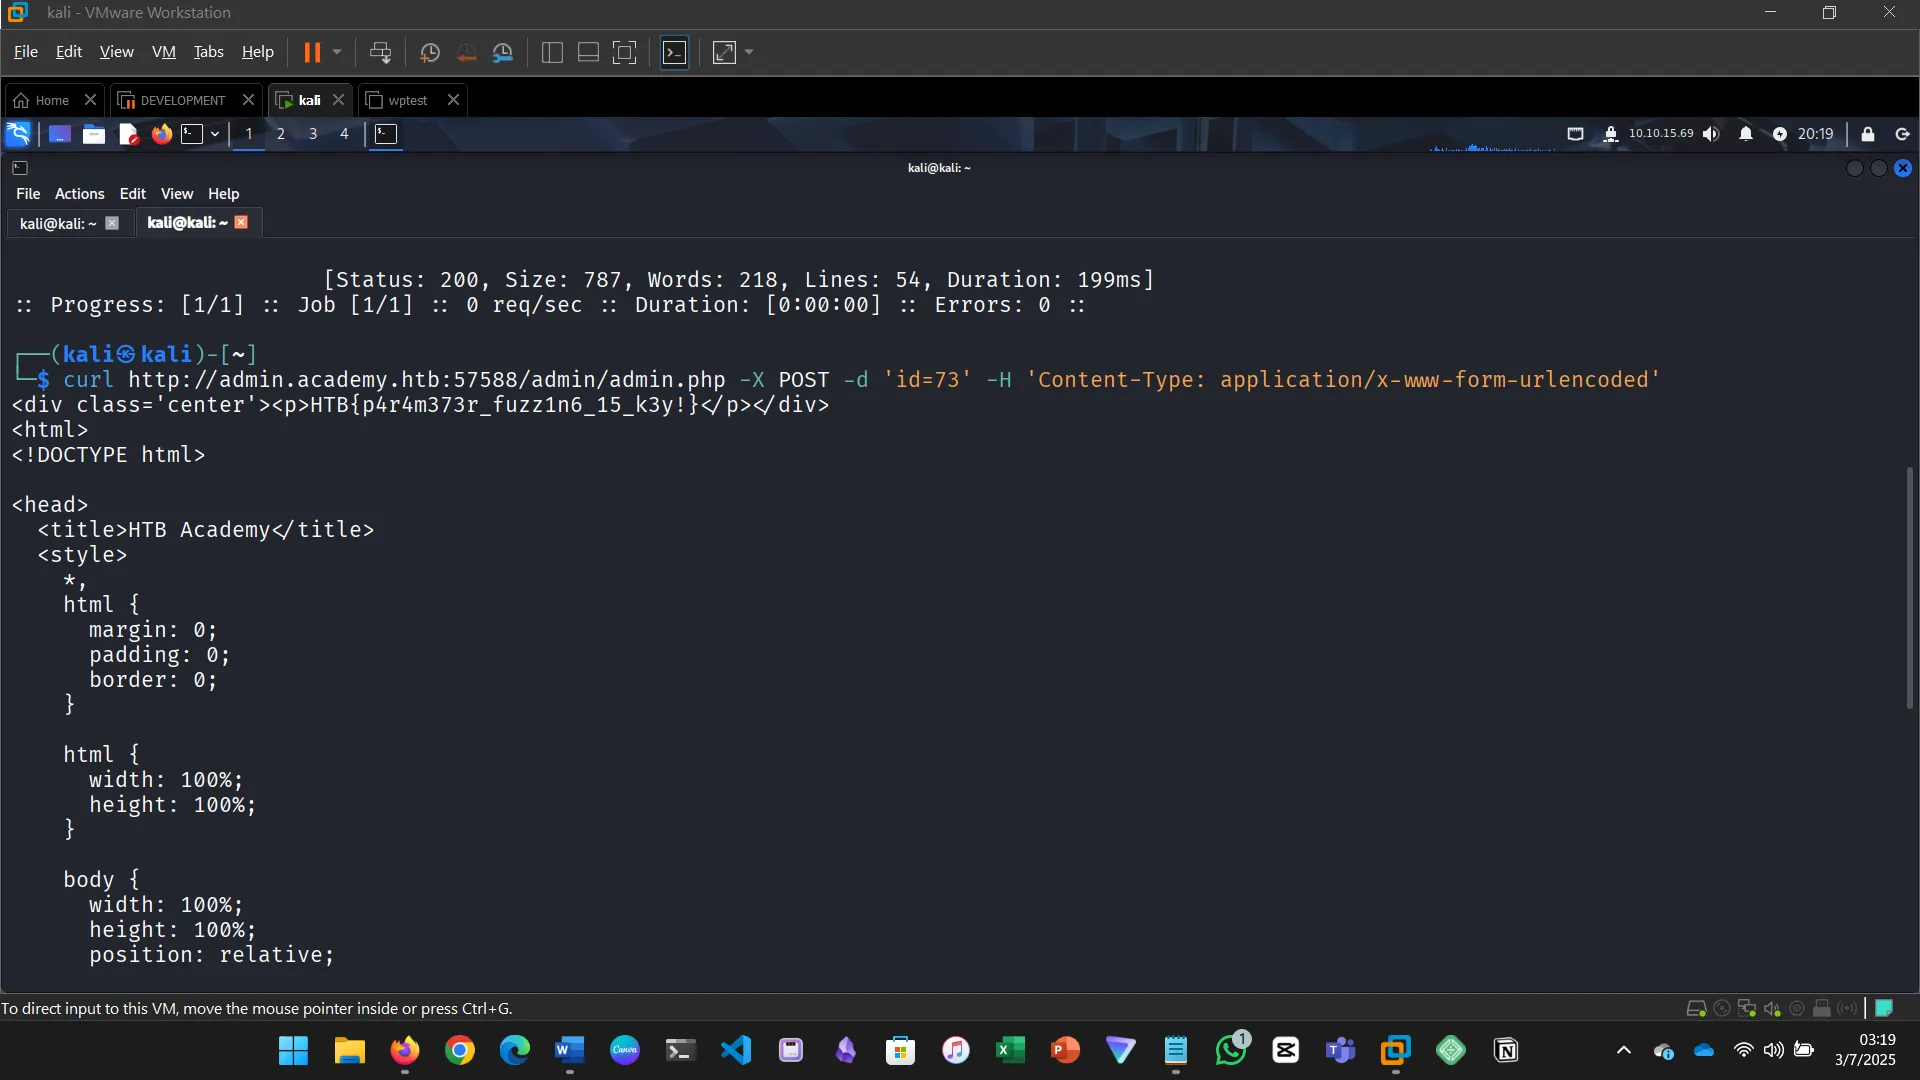
Task: Launch Firefox from the Kali panel
Action: coord(161,133)
